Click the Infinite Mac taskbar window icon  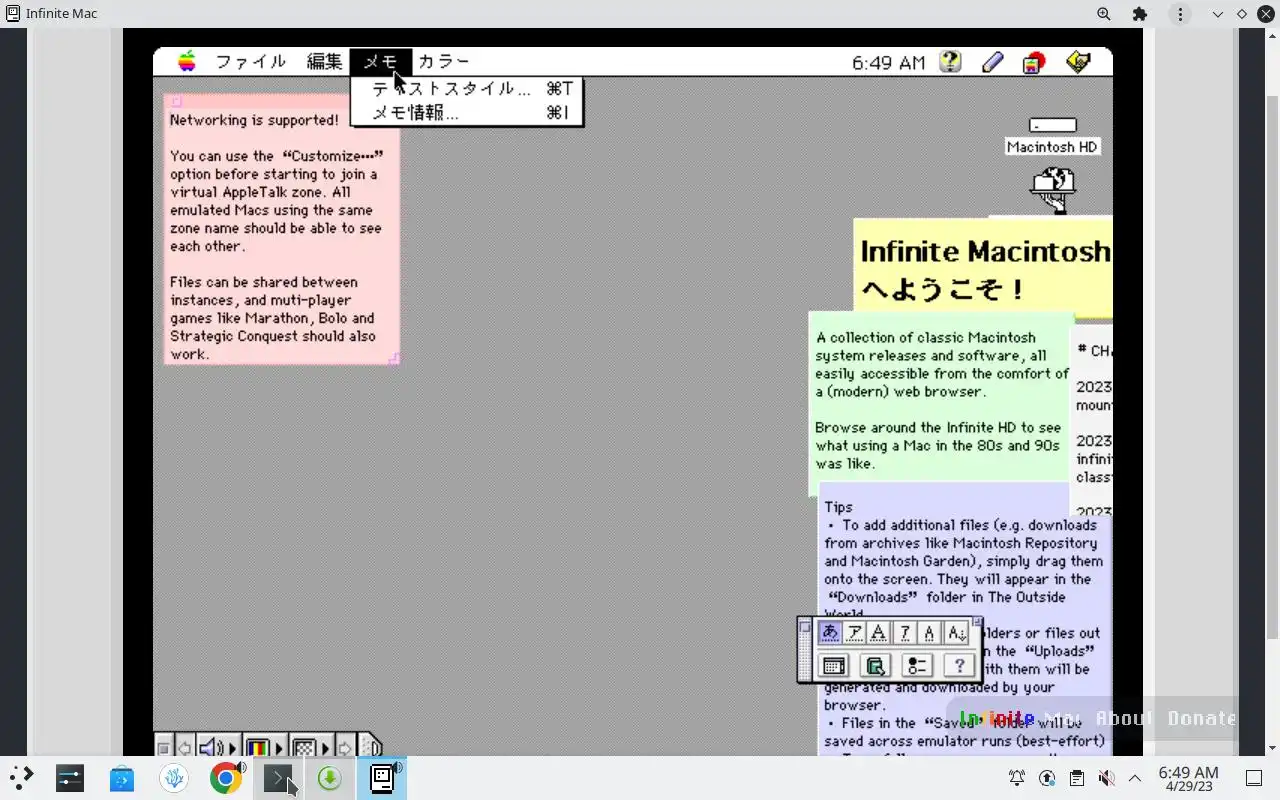tap(382, 777)
